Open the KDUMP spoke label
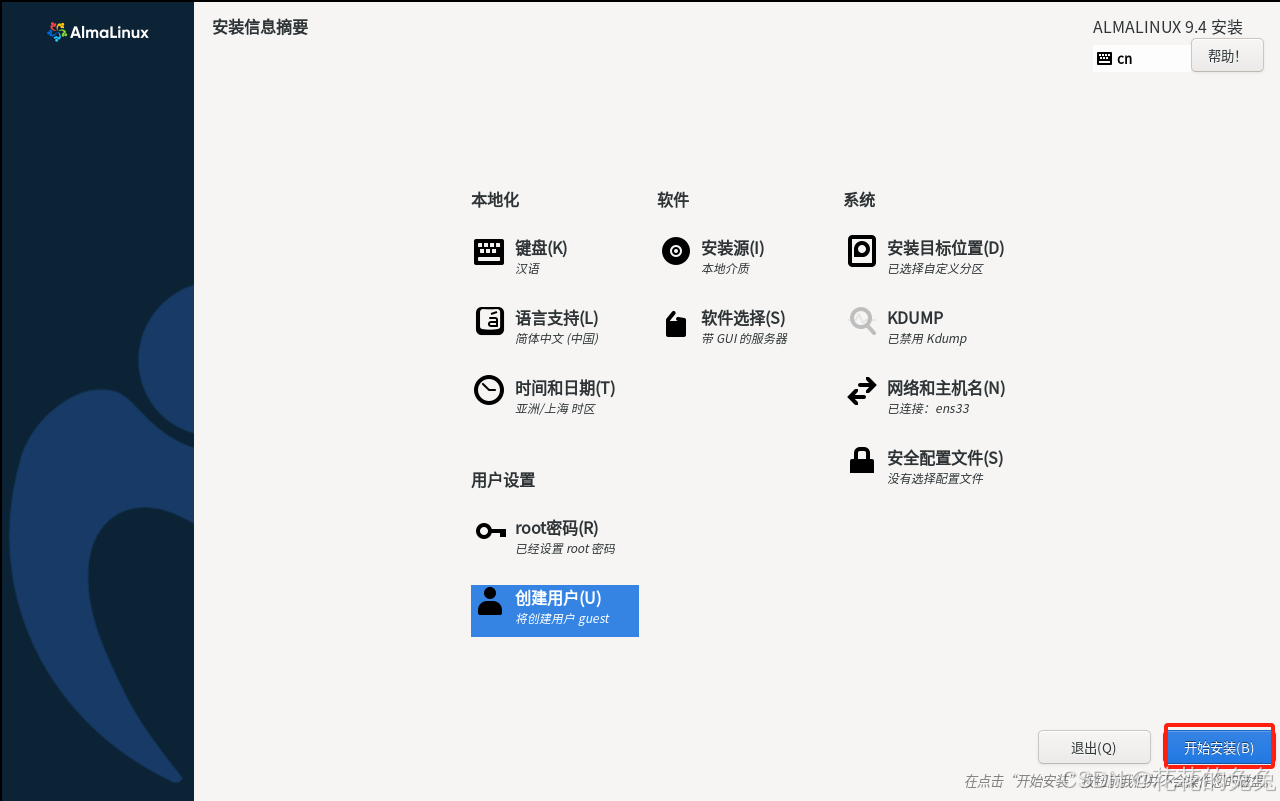The width and height of the screenshot is (1280, 801). coord(915,318)
